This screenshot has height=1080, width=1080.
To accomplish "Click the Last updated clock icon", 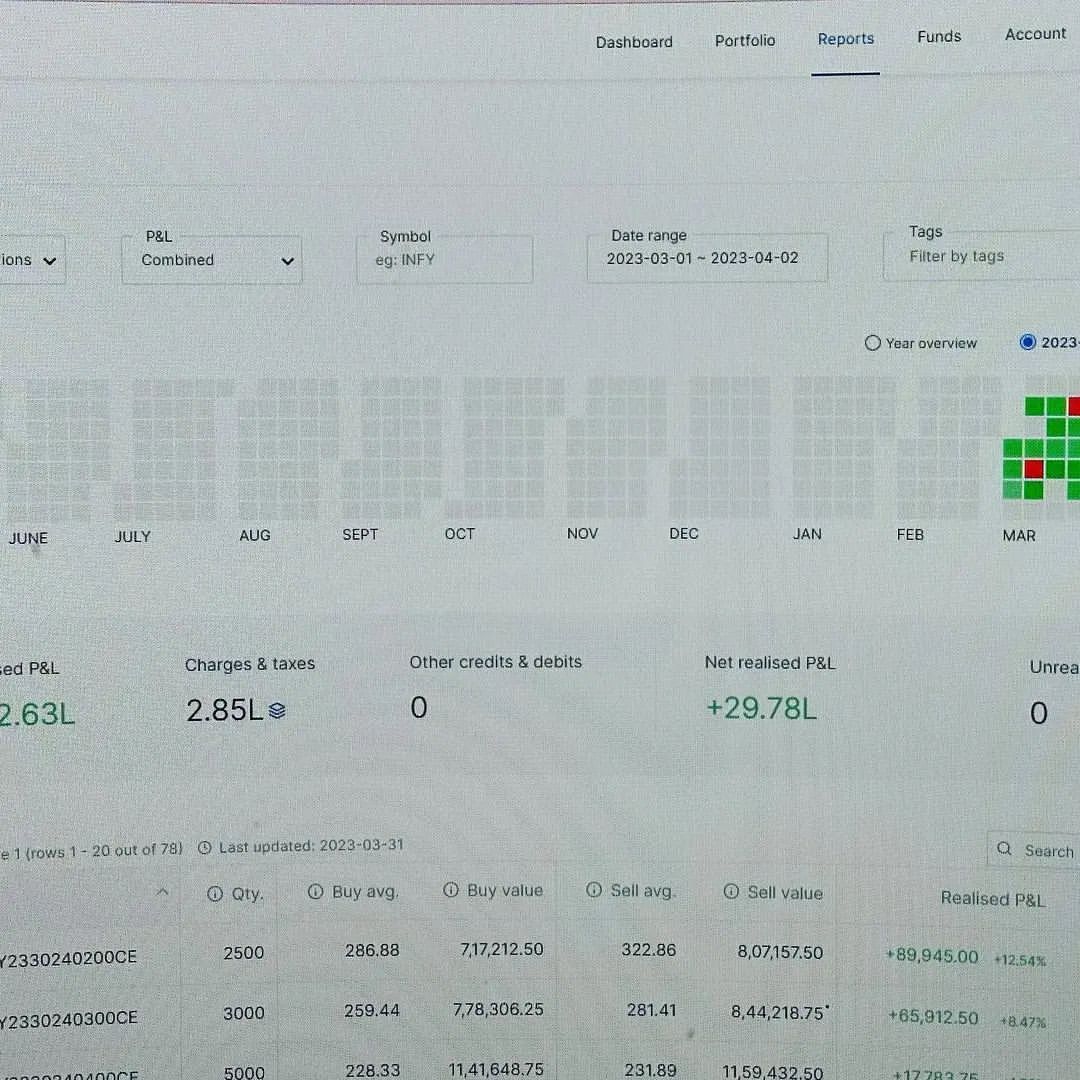I will click(205, 847).
